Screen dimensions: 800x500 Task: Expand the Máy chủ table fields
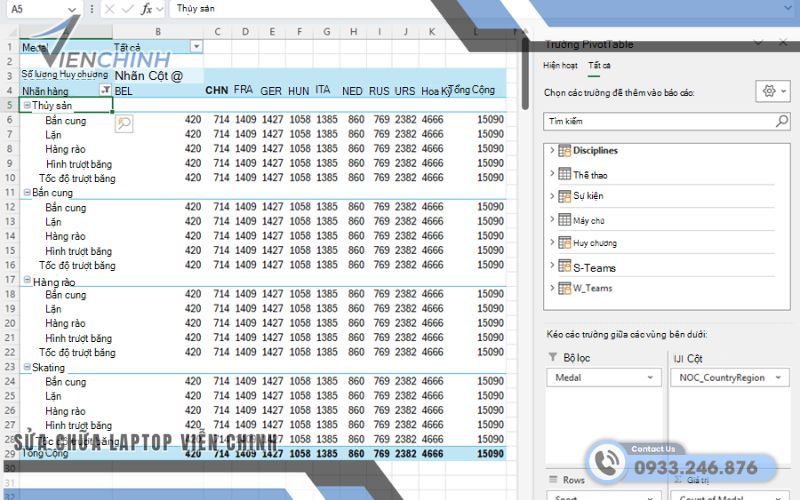pos(552,219)
